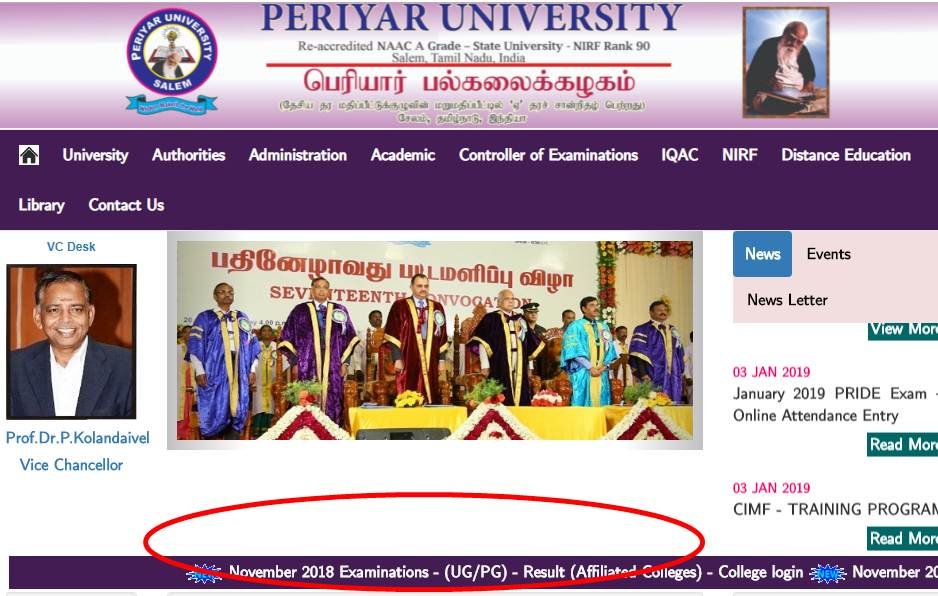
Task: Expand the Controller of Examinations menu
Action: coord(548,155)
